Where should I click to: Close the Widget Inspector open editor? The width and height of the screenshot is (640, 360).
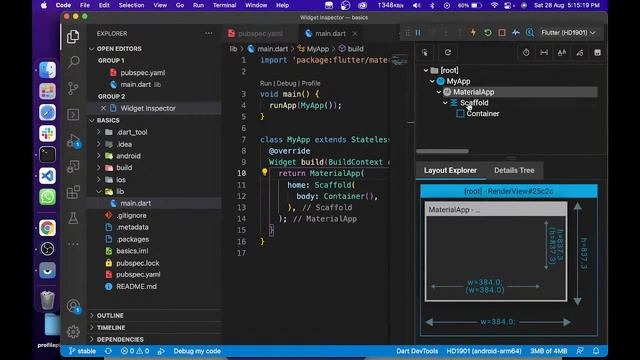tap(103, 108)
